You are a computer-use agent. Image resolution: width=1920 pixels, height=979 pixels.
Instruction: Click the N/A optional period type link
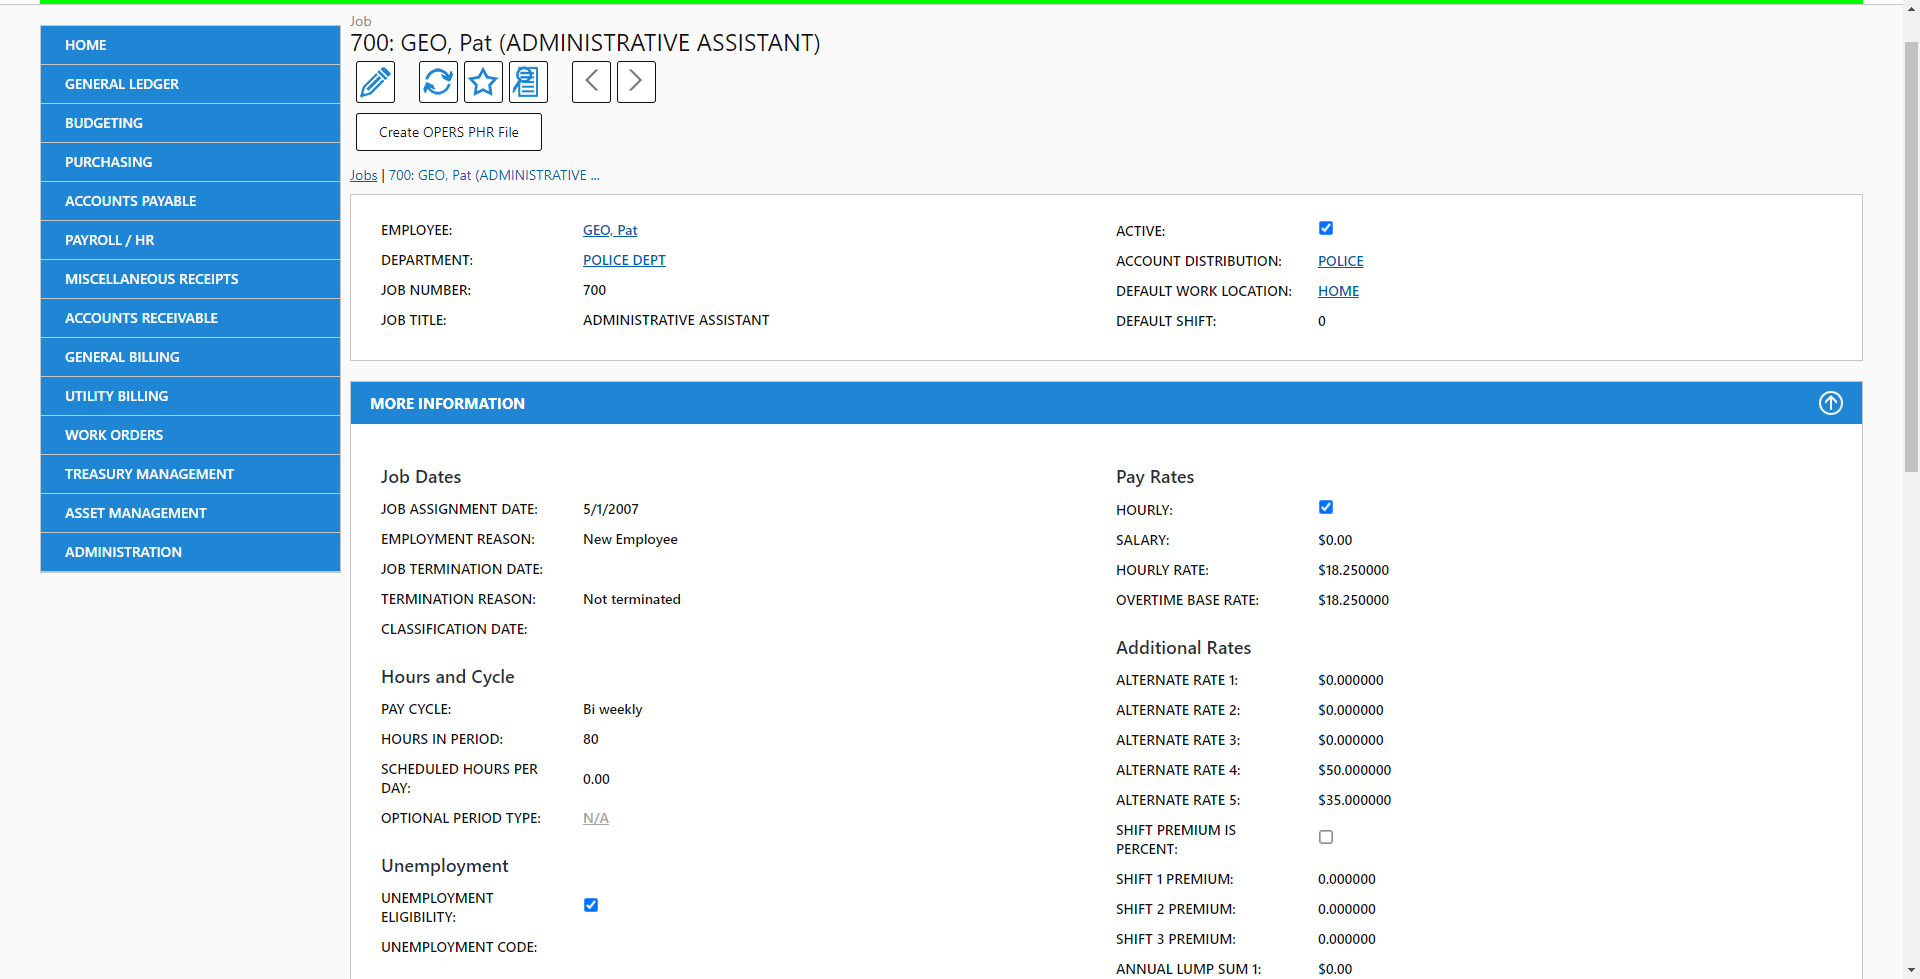pos(596,818)
